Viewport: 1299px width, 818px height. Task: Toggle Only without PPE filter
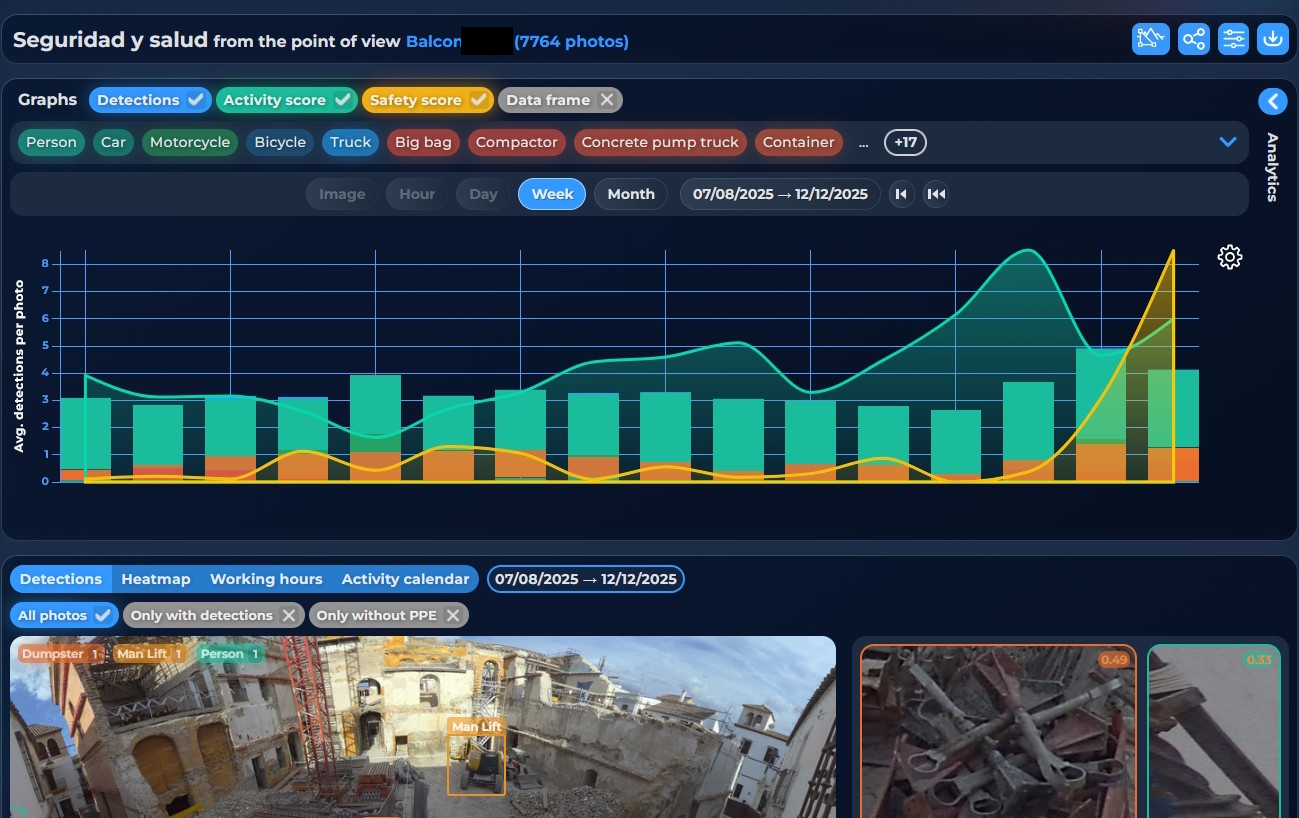(388, 615)
